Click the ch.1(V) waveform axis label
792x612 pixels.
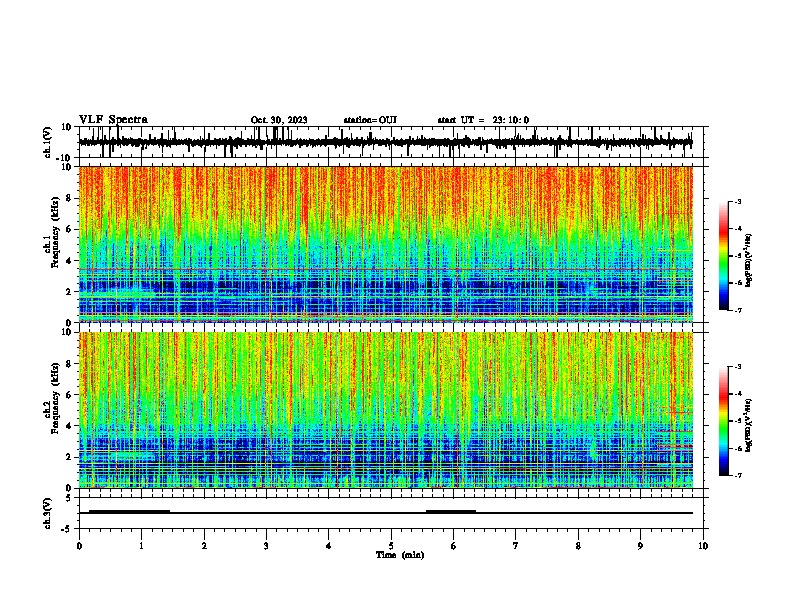pyautogui.click(x=48, y=142)
